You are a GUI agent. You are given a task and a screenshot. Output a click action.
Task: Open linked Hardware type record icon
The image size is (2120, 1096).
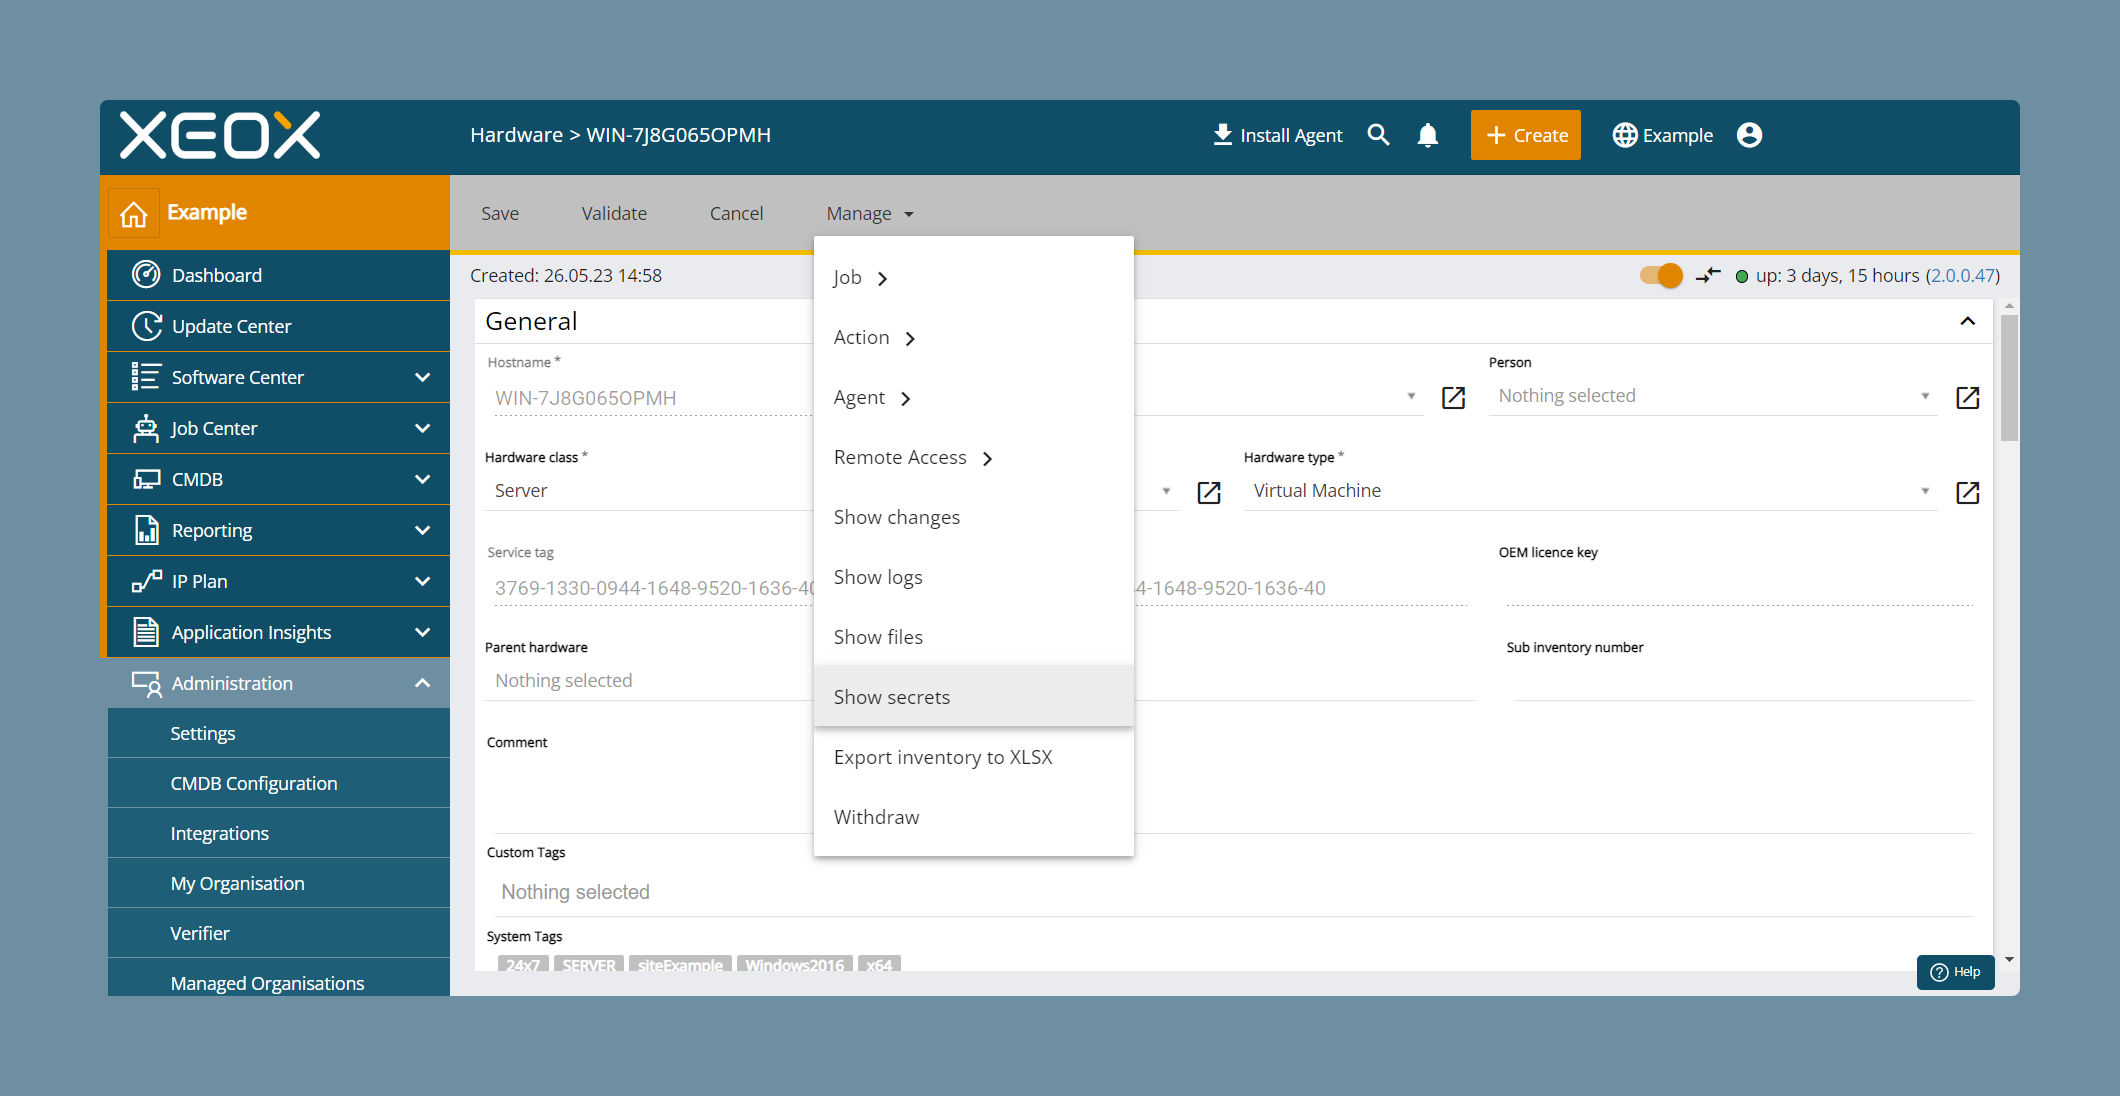(1967, 492)
